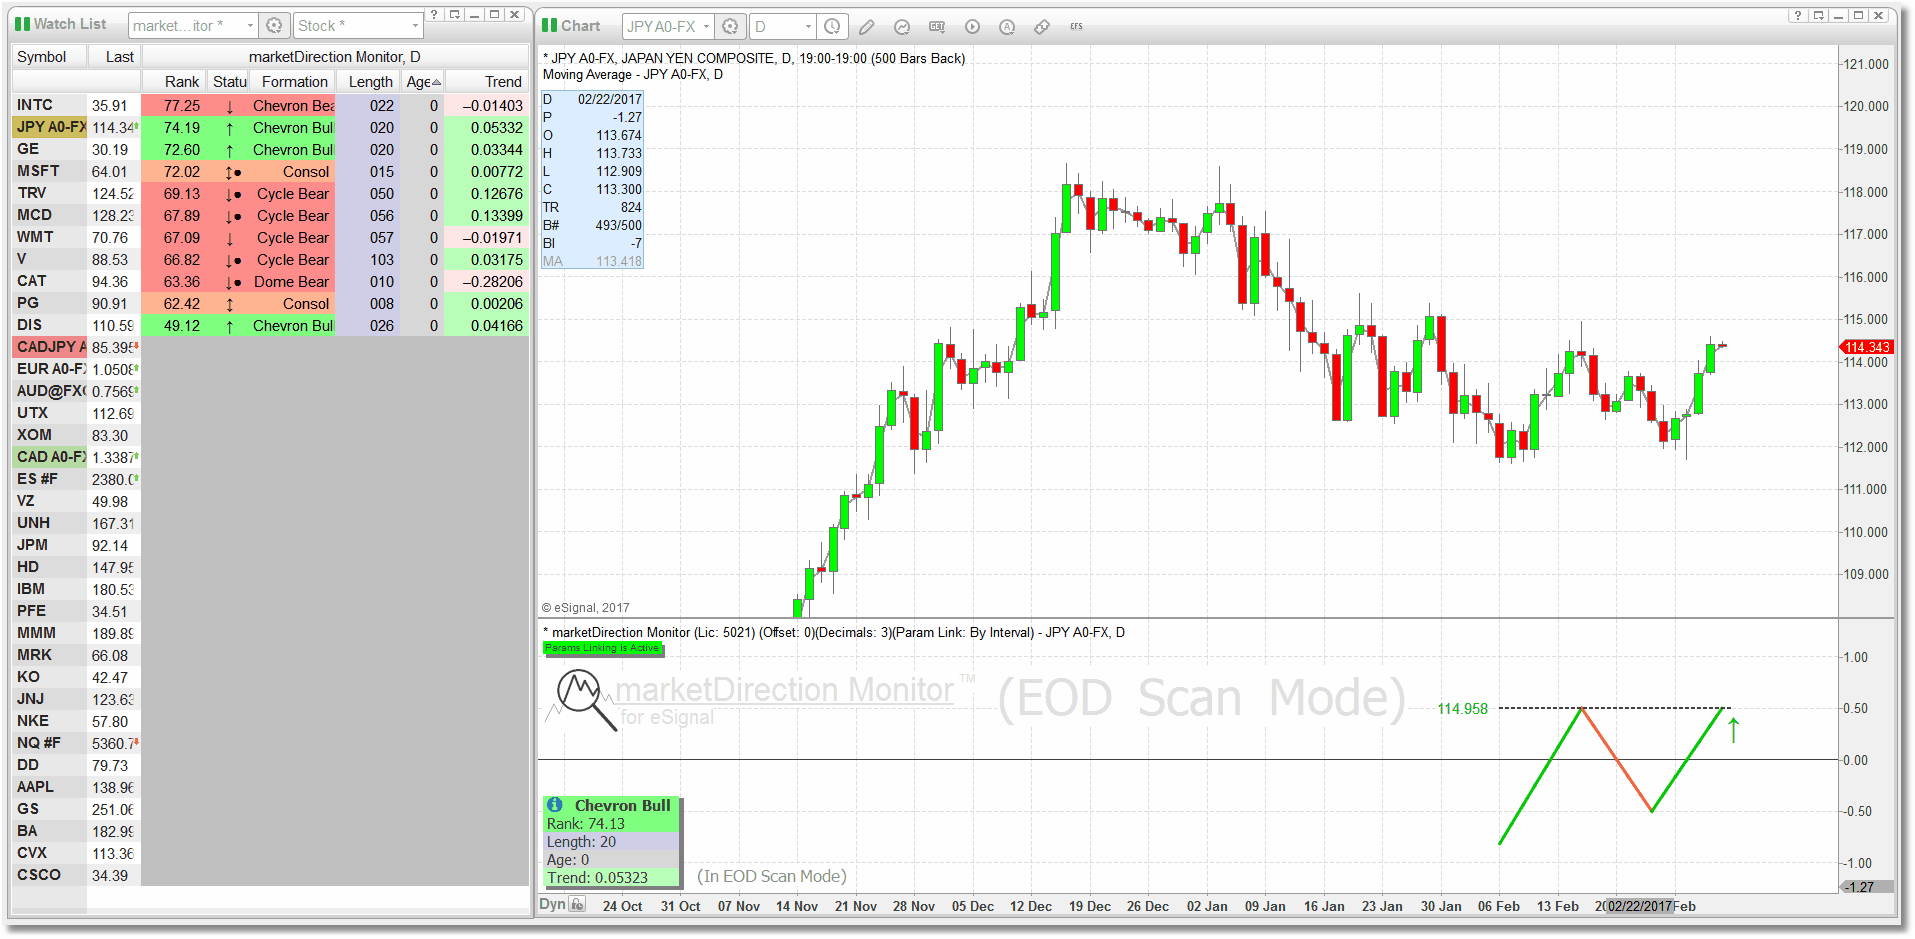The height and width of the screenshot is (939, 1915).
Task: Select the INTC row symbol
Action: pos(35,105)
